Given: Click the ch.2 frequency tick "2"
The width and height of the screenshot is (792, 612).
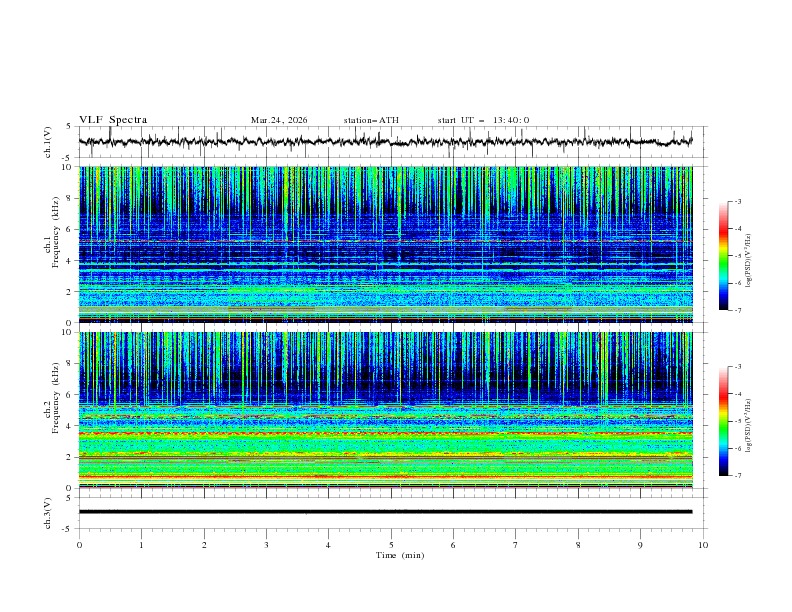Looking at the screenshot, I should (x=71, y=457).
